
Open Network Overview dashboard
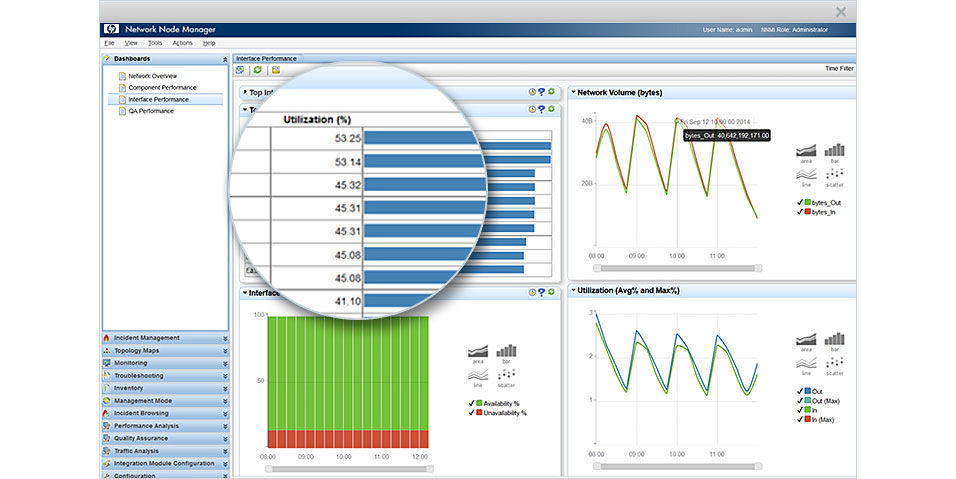coord(152,76)
